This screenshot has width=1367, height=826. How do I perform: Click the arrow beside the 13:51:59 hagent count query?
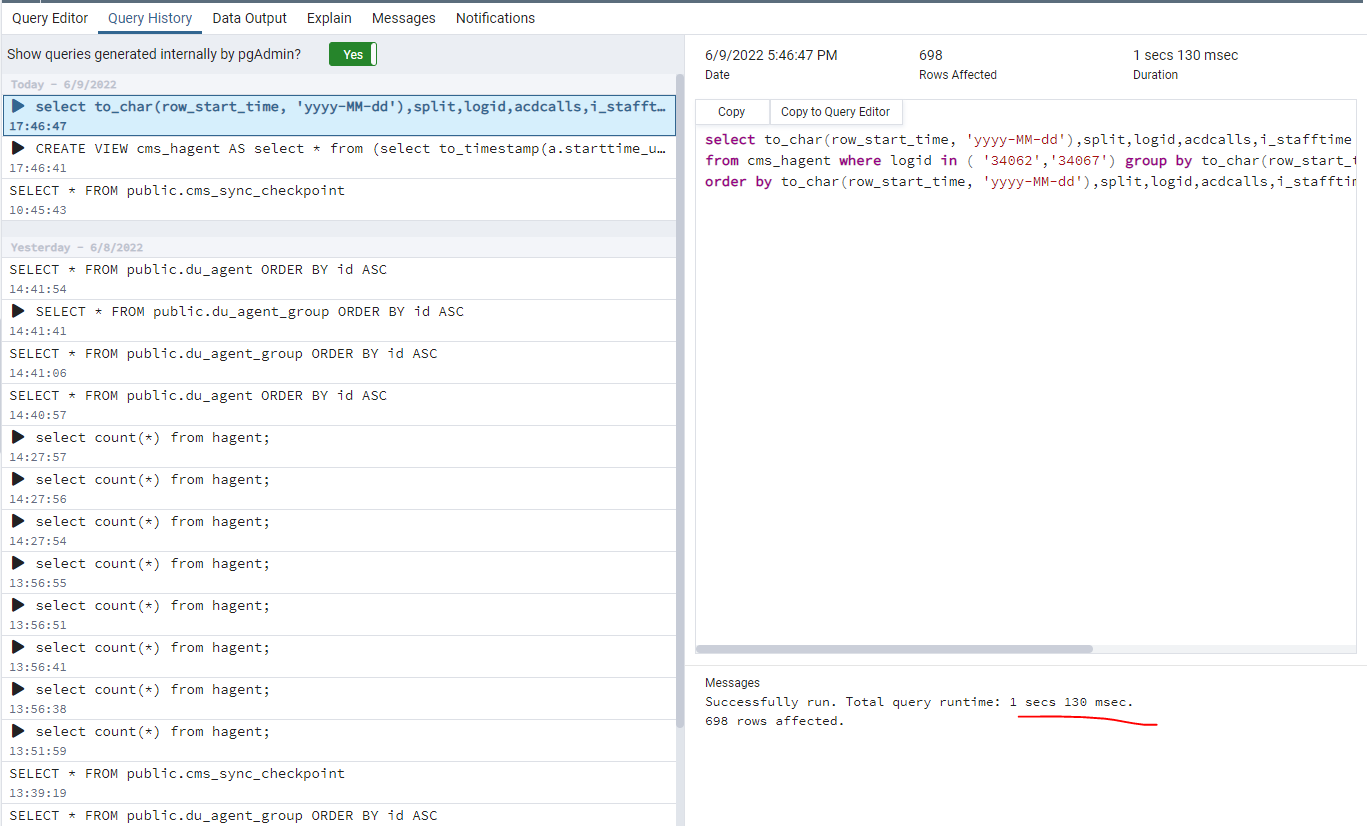[x=19, y=731]
